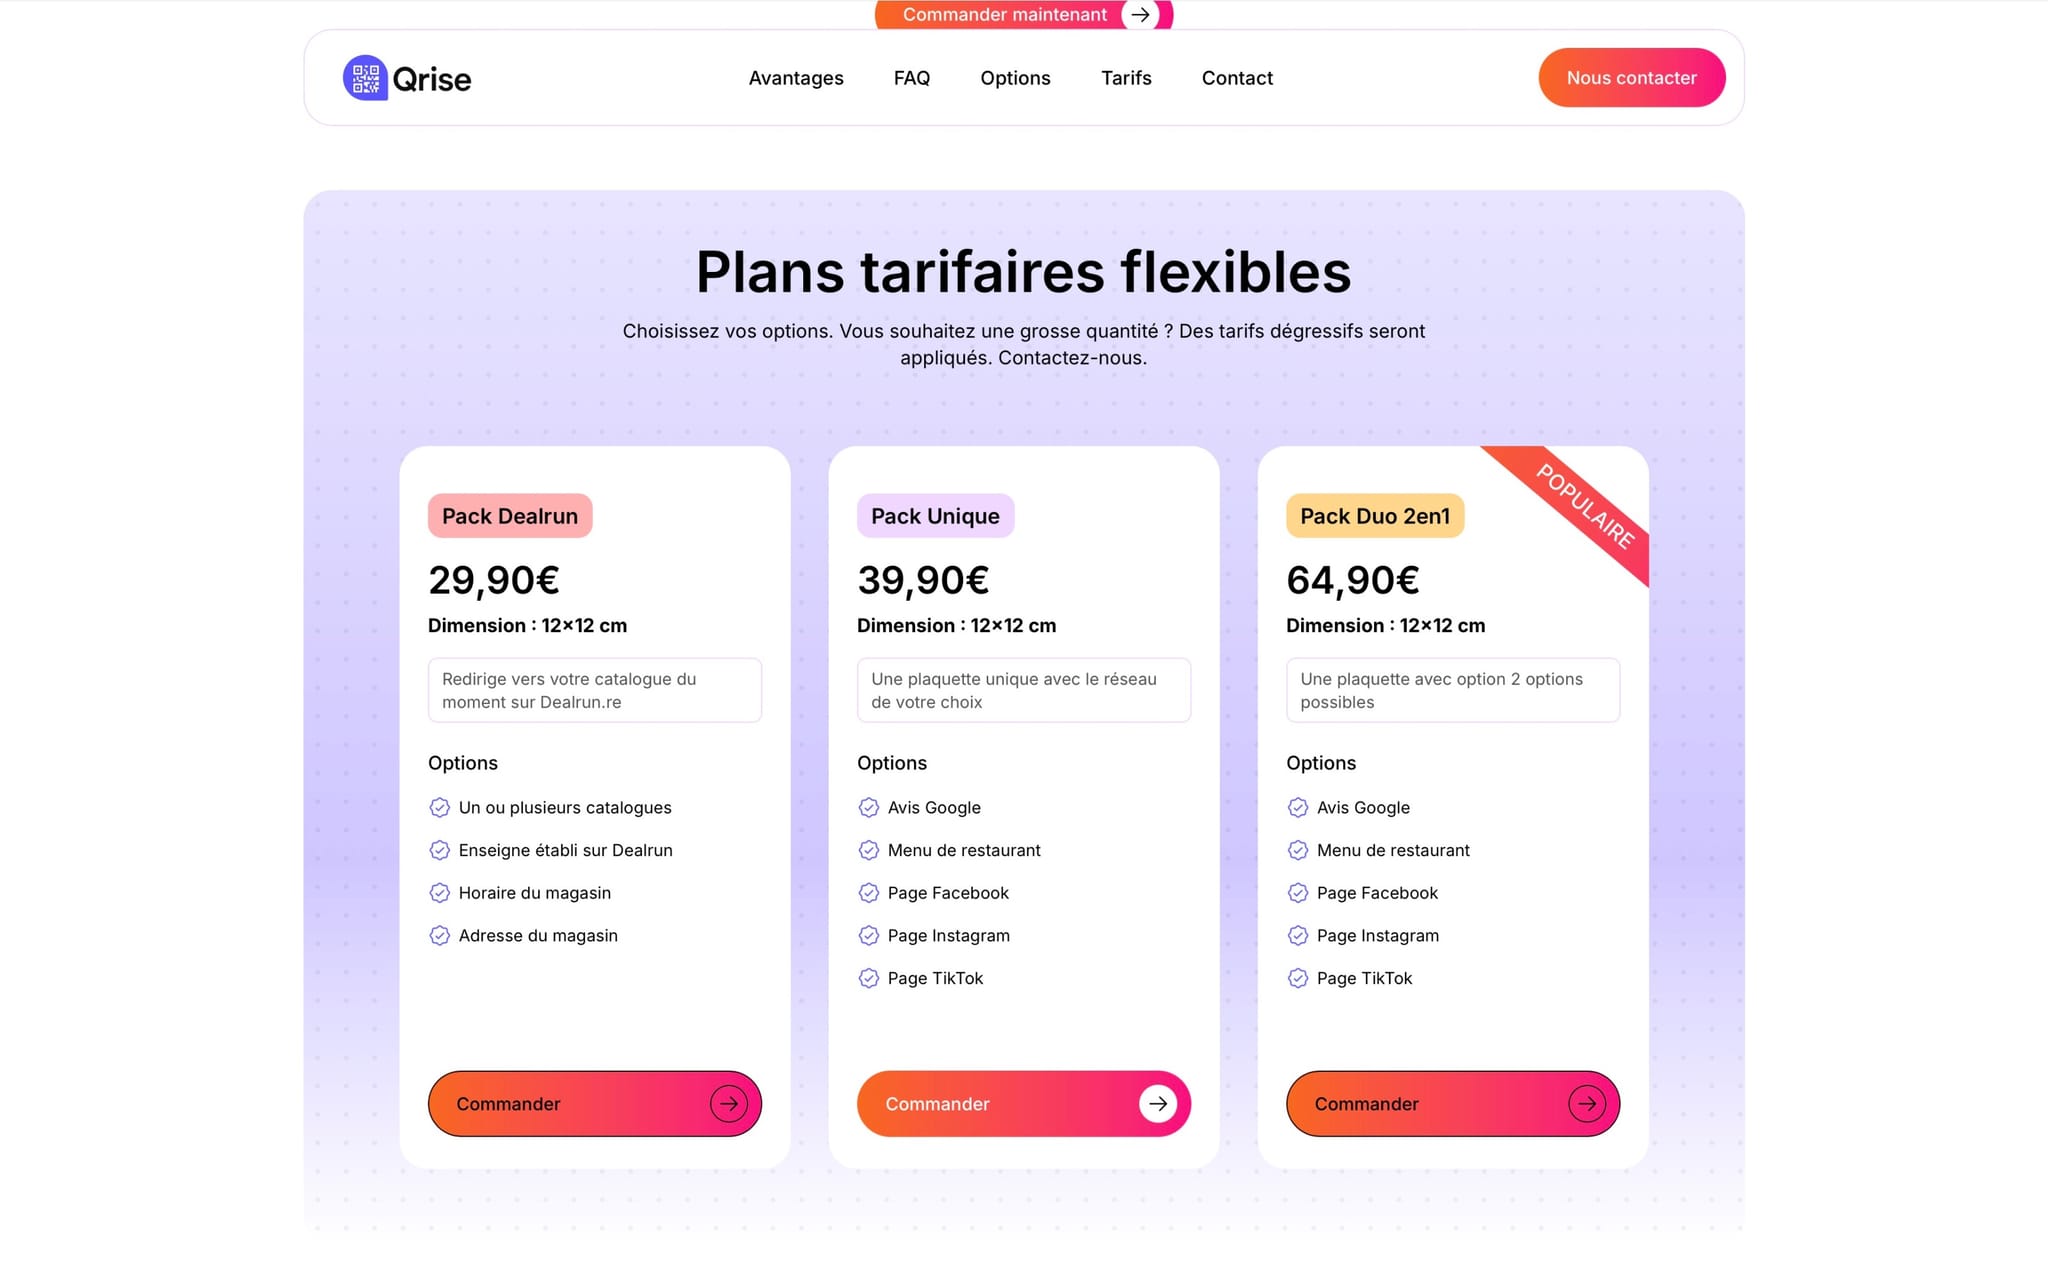Click check badge next to Page TikTok in Pack Duo
Viewport: 2048px width, 1285px height.
pos(1297,979)
